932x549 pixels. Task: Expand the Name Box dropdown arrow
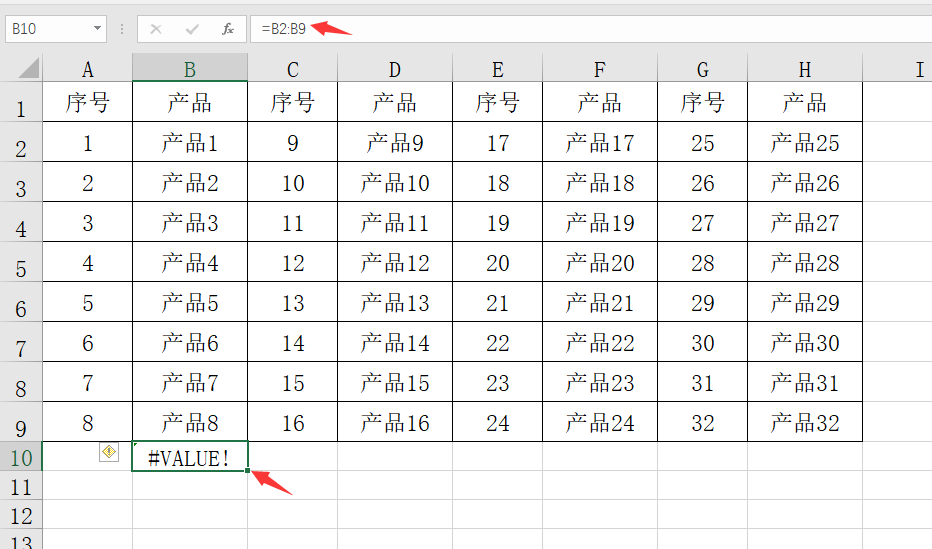97,29
